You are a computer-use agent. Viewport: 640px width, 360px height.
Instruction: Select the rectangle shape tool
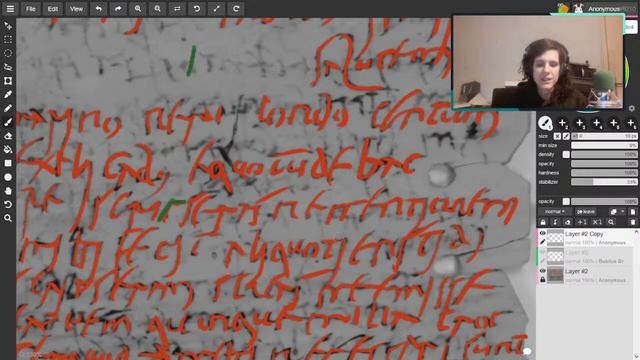click(x=8, y=163)
